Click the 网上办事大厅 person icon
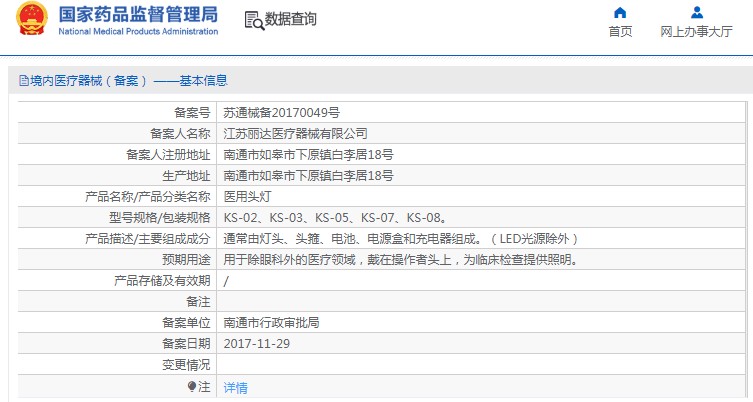The height and width of the screenshot is (402, 753). click(697, 12)
